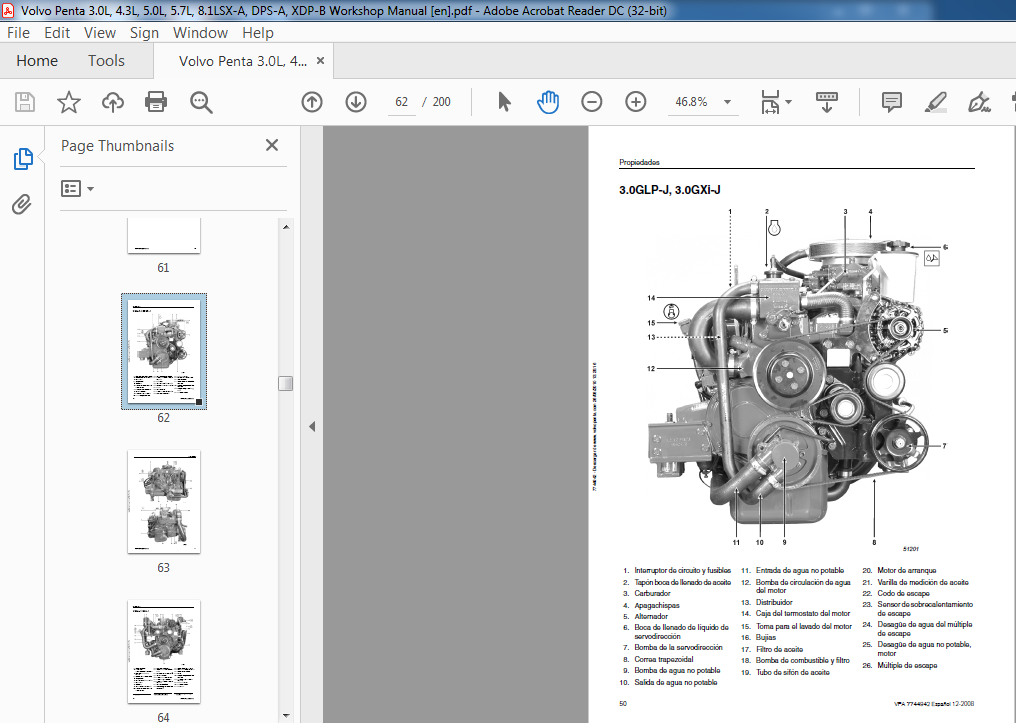Viewport: 1016px width, 723px height.
Task: Open the Sign menu
Action: point(144,32)
